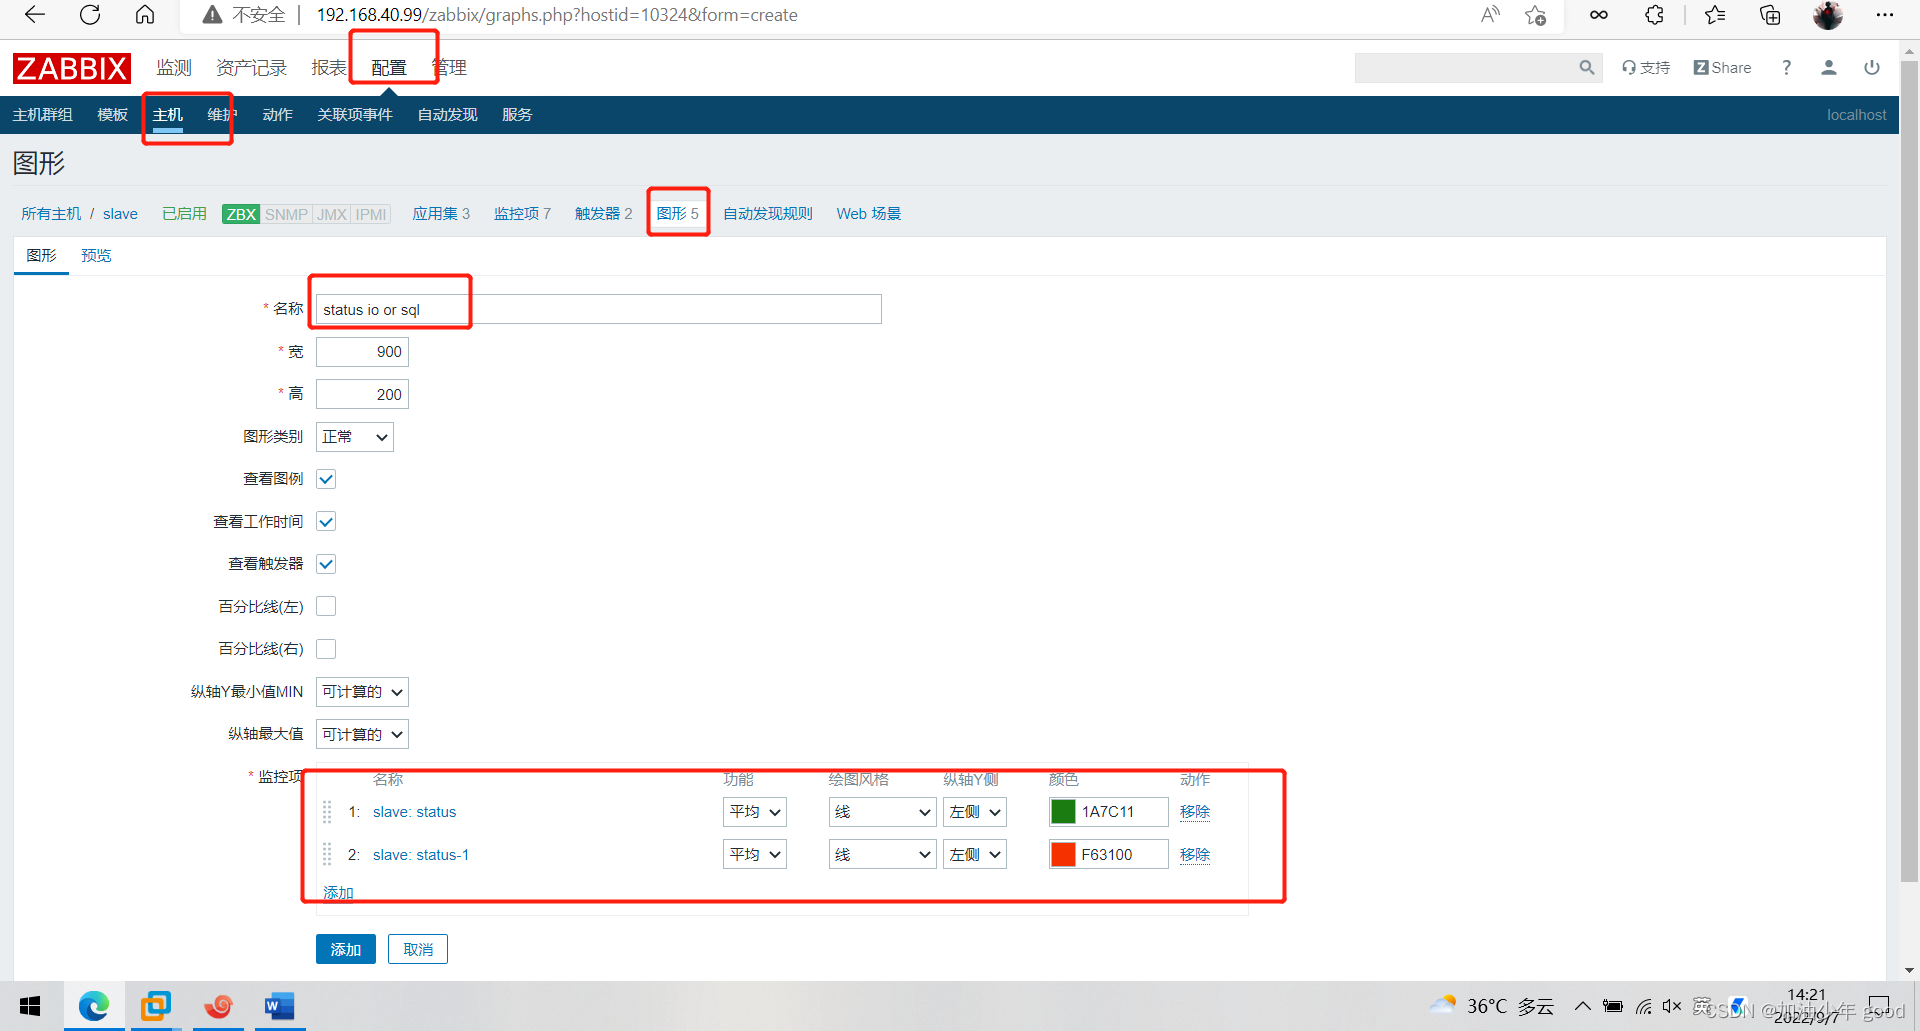Open the Monitoring (监测) menu
1920x1031 pixels.
point(174,68)
